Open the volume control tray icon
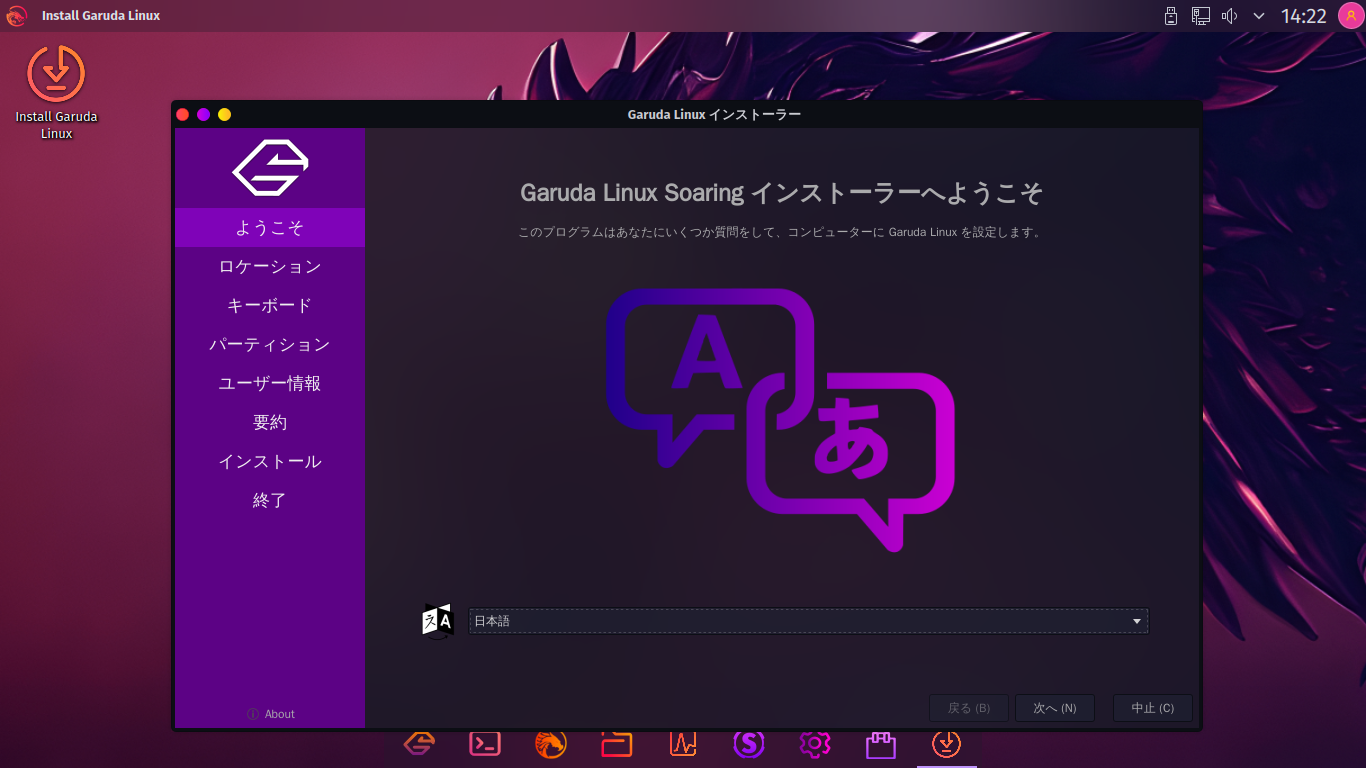Image resolution: width=1366 pixels, height=768 pixels. click(1230, 16)
